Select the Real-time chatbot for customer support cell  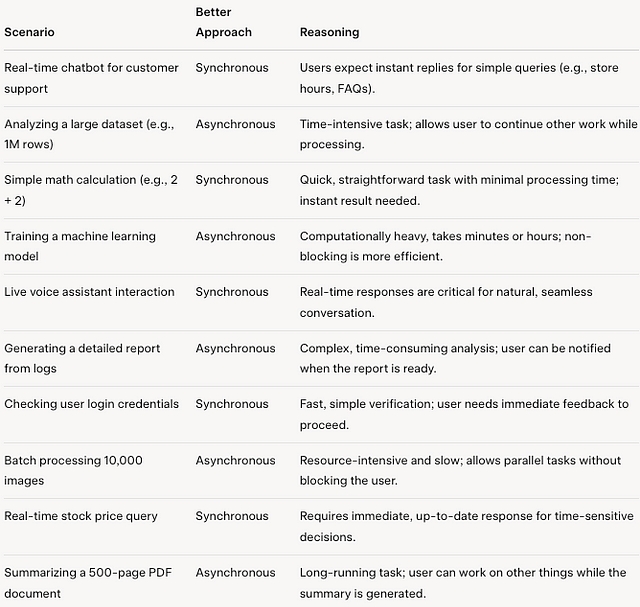pos(91,78)
